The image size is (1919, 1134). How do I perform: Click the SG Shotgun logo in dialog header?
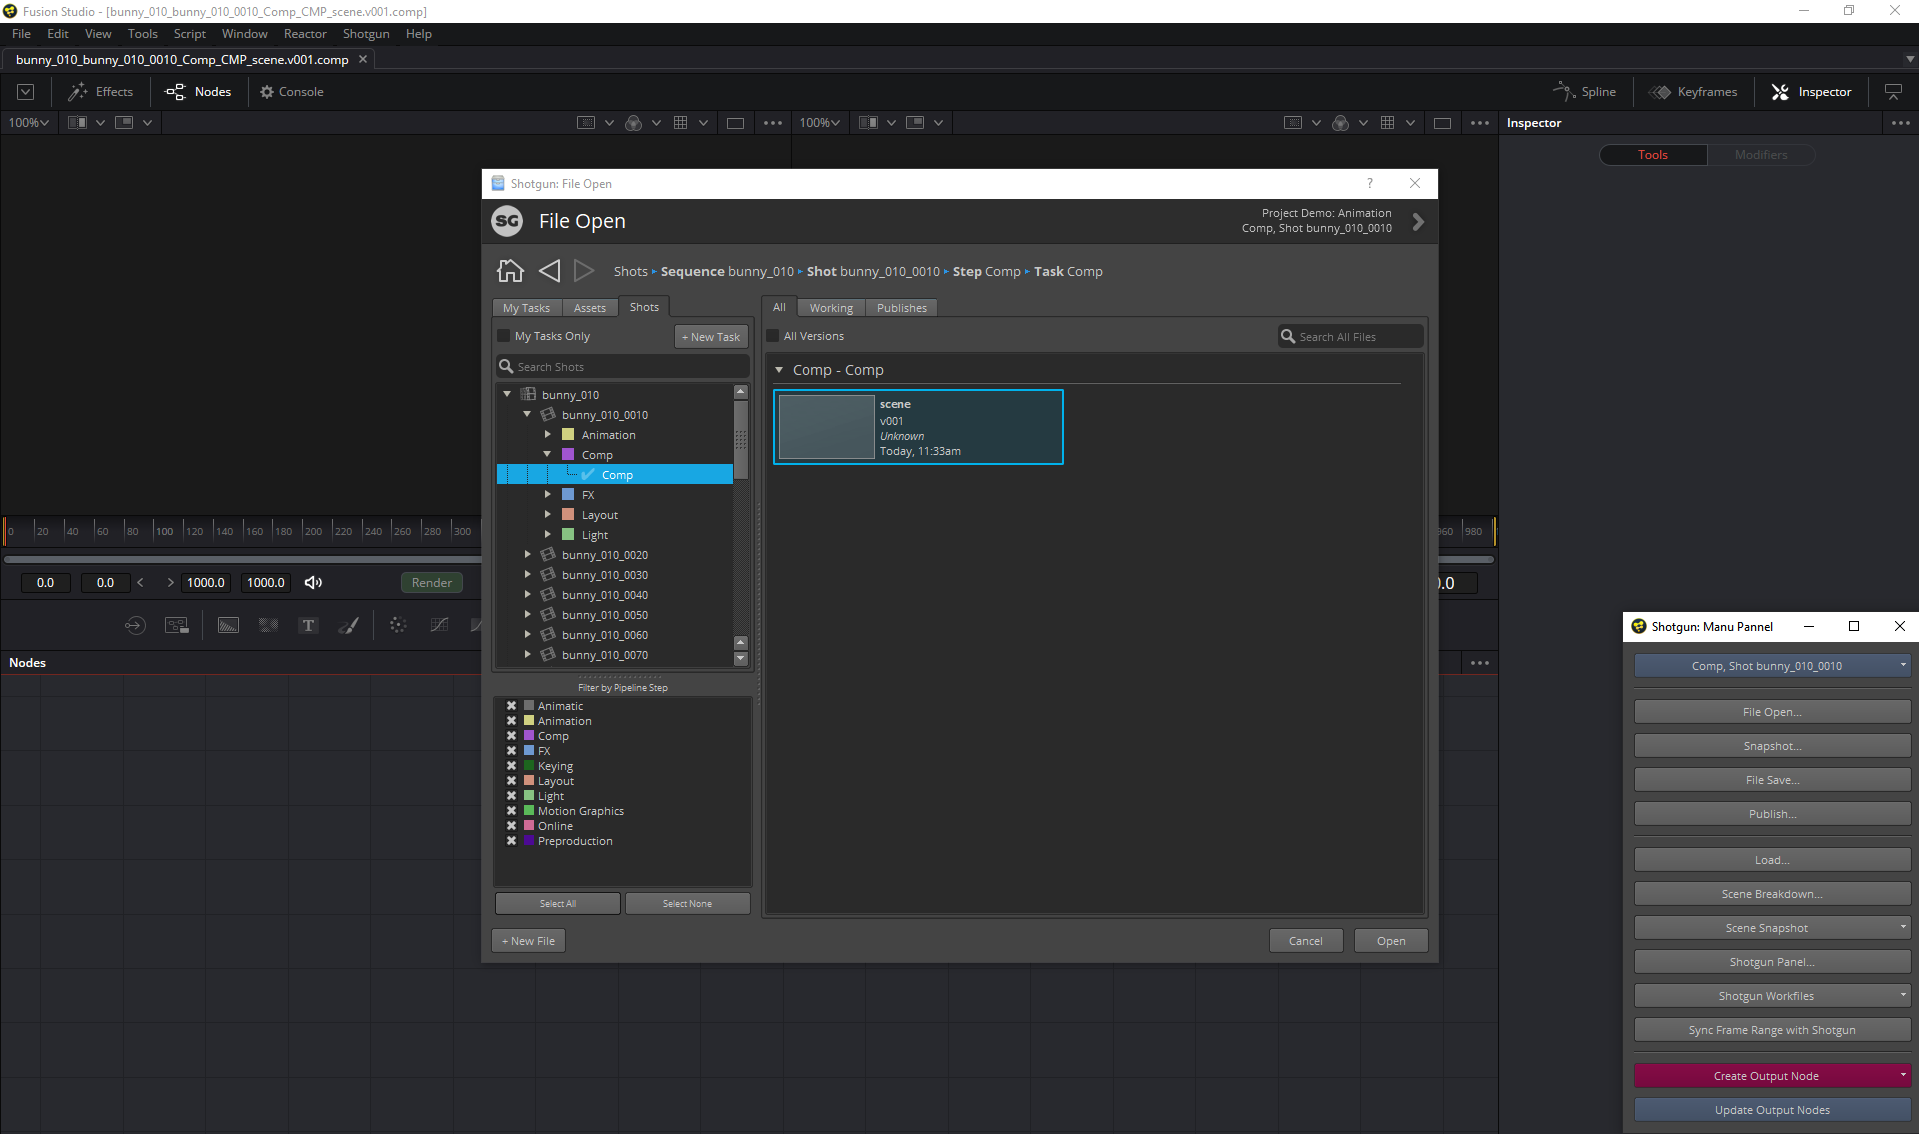[x=507, y=221]
